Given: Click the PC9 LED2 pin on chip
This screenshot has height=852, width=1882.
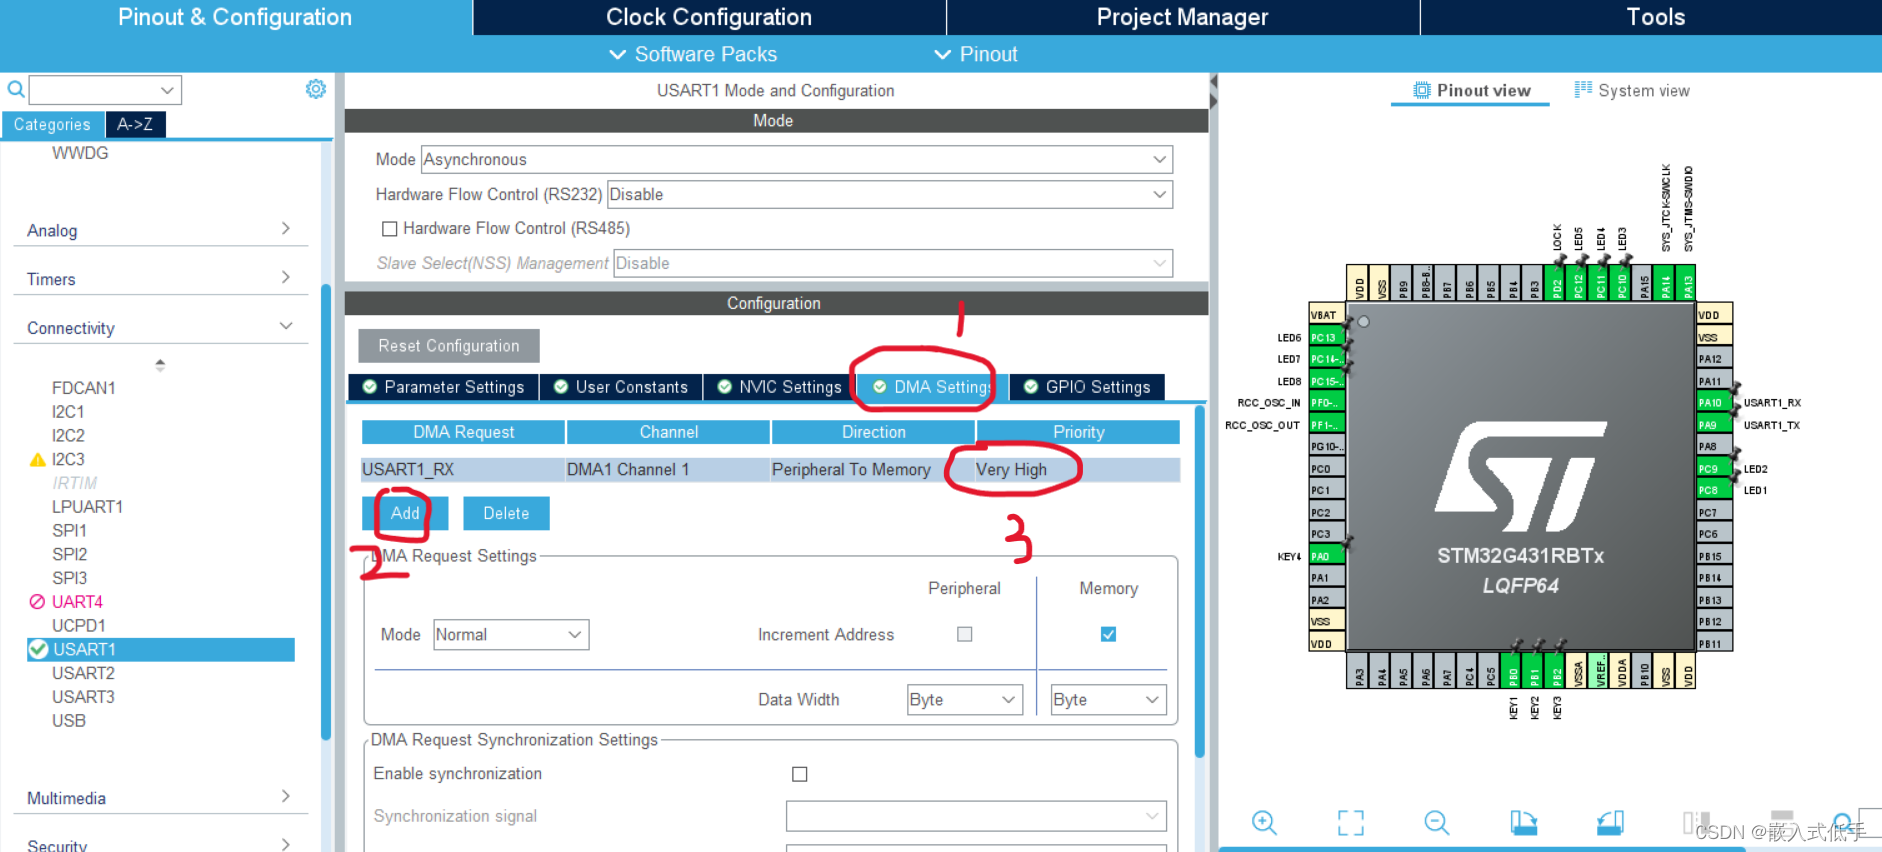Looking at the screenshot, I should [1714, 469].
